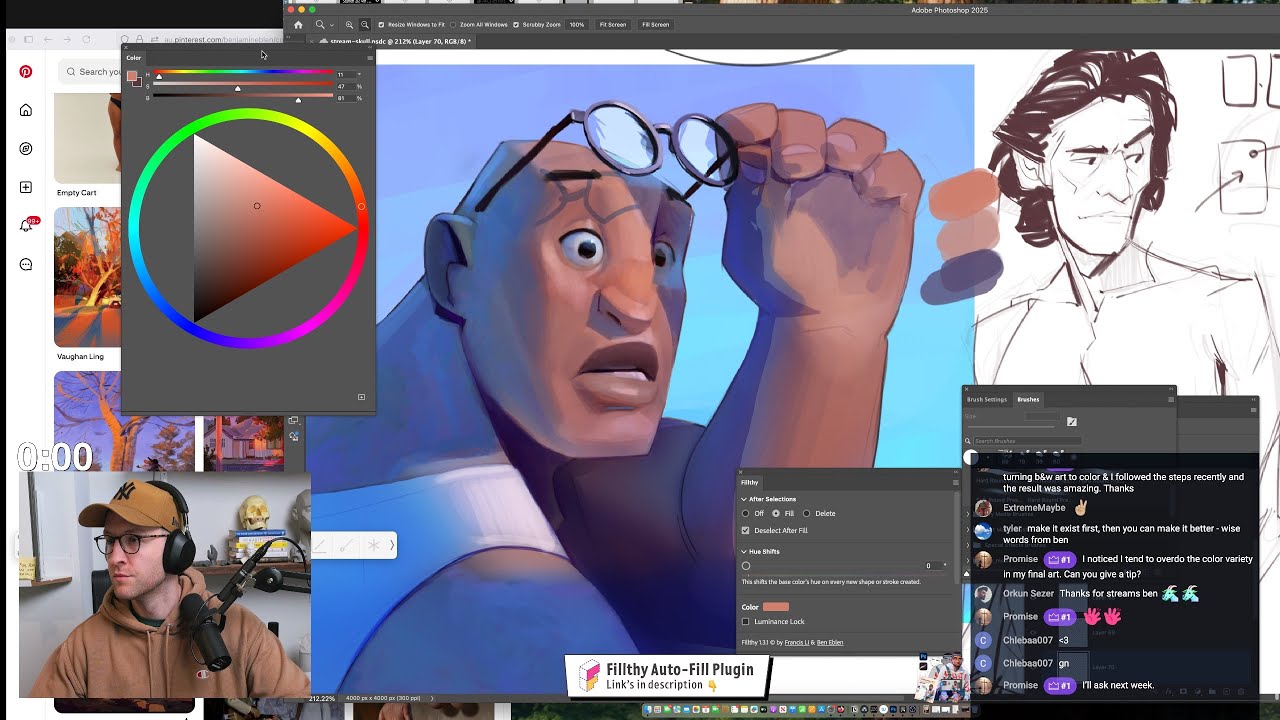Image resolution: width=1280 pixels, height=720 pixels.
Task: Click the Hue slider bar
Action: pyautogui.click(x=243, y=73)
